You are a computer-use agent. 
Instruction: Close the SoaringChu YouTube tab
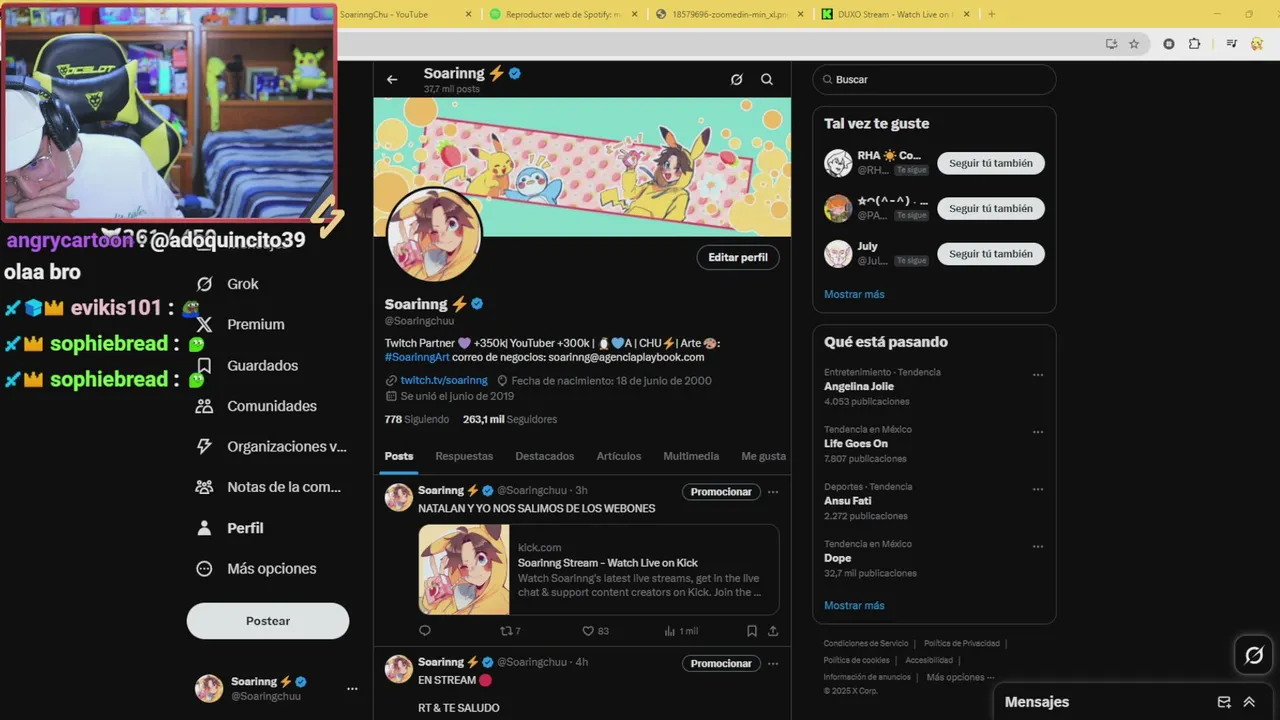tap(469, 14)
